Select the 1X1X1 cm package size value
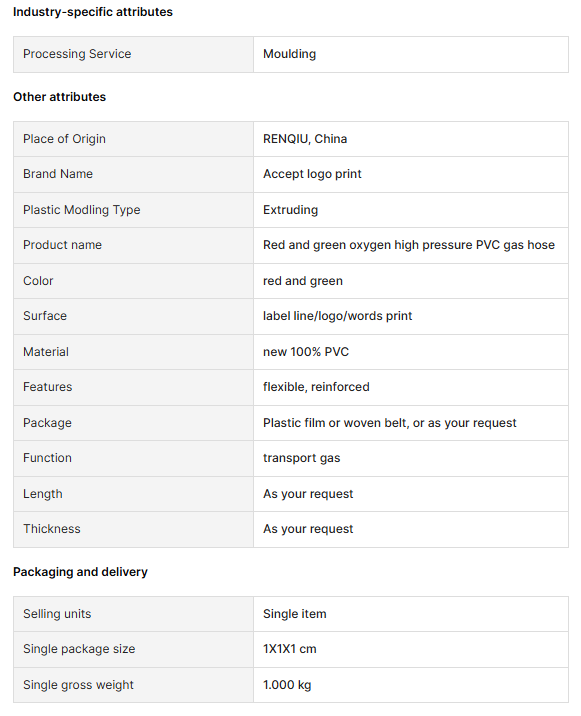Image resolution: width=581 pixels, height=716 pixels. [x=290, y=649]
